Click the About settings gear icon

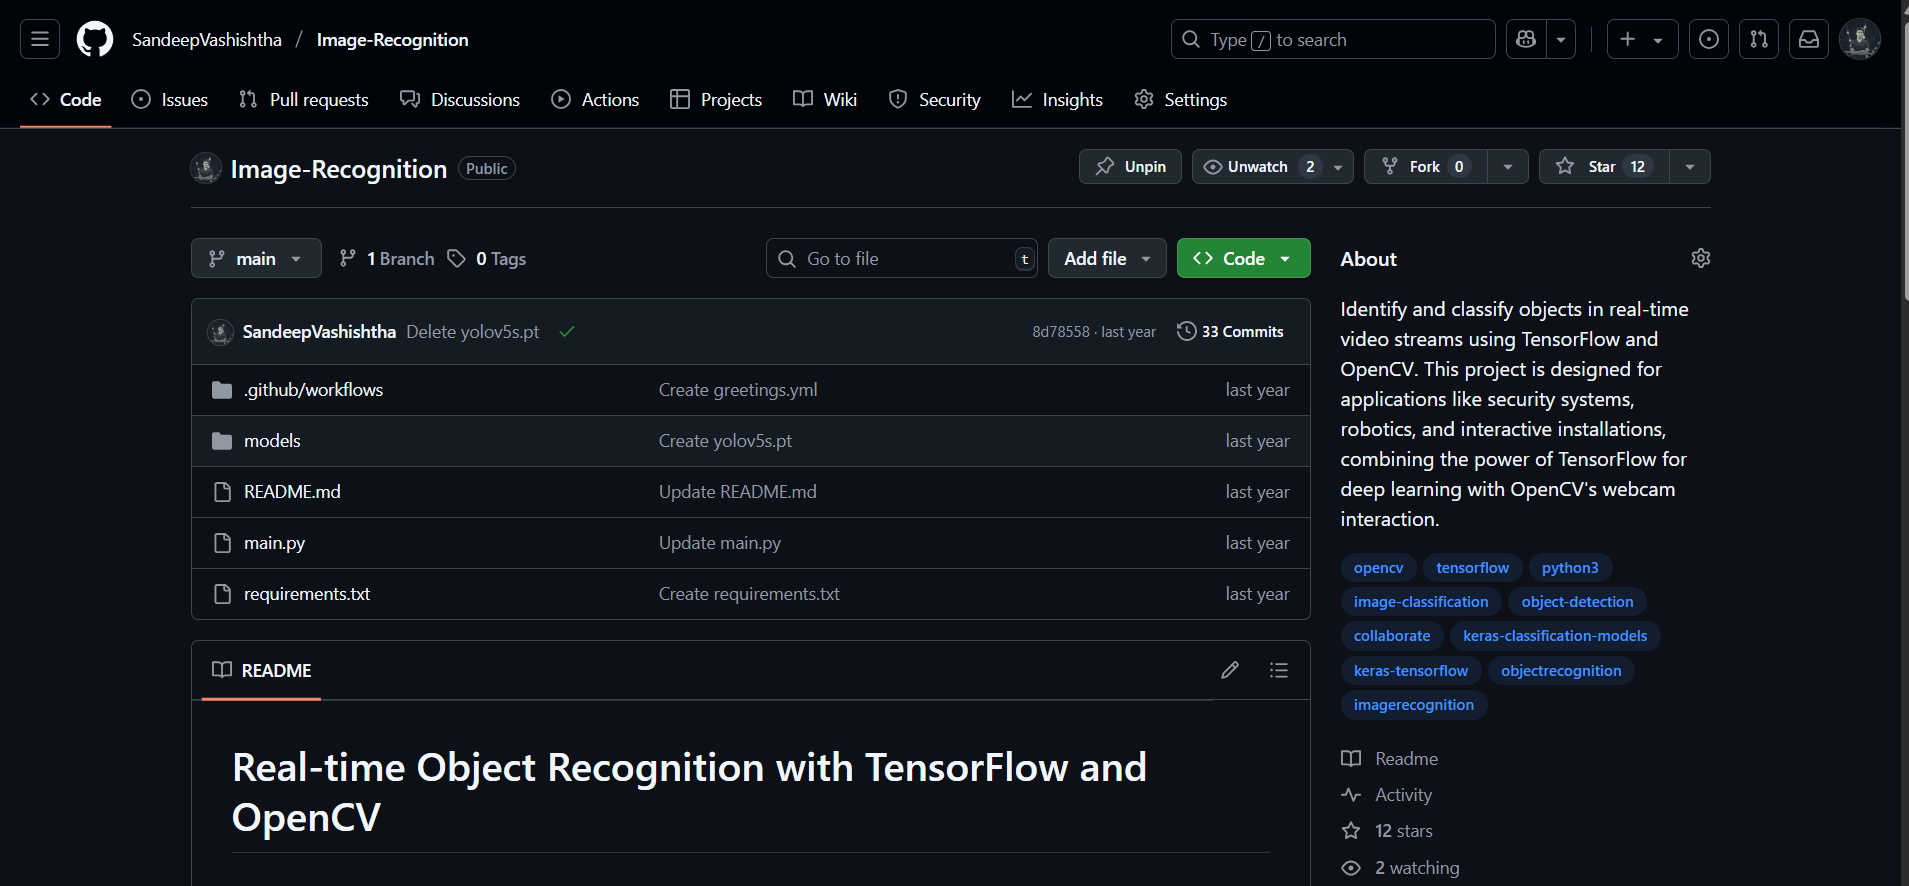[1700, 258]
